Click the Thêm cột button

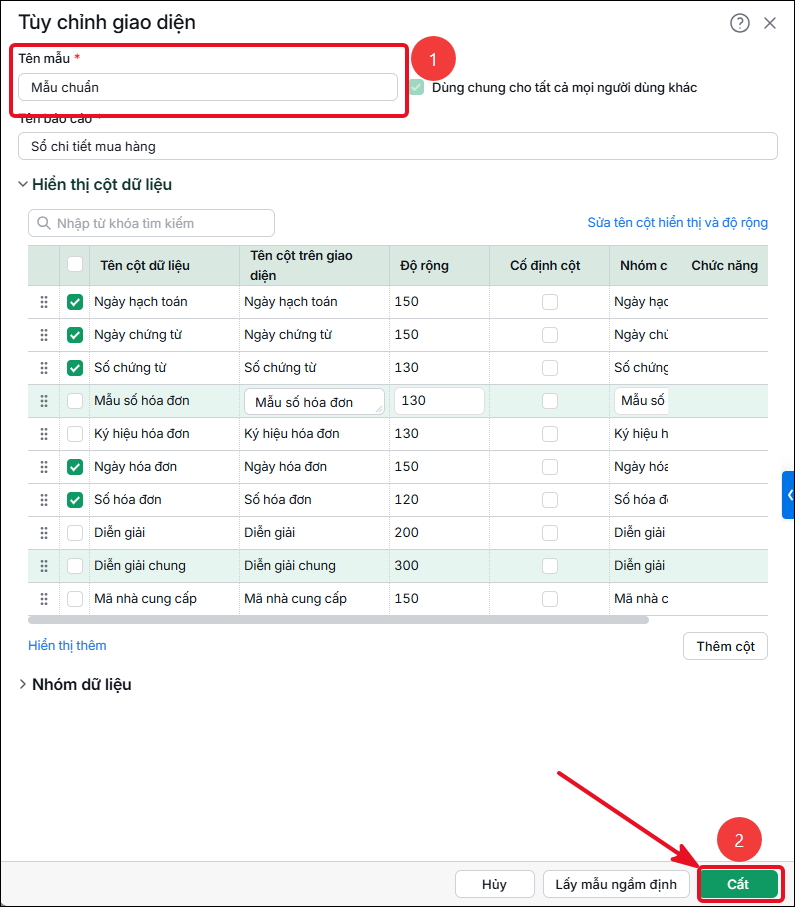pos(725,646)
